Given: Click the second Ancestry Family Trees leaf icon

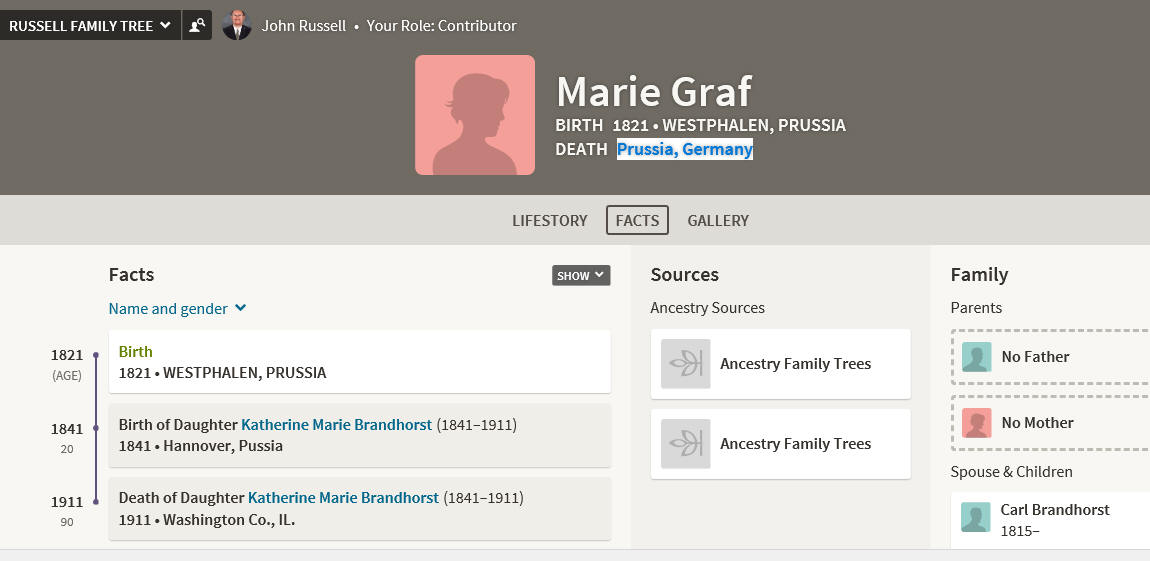Looking at the screenshot, I should tap(686, 444).
